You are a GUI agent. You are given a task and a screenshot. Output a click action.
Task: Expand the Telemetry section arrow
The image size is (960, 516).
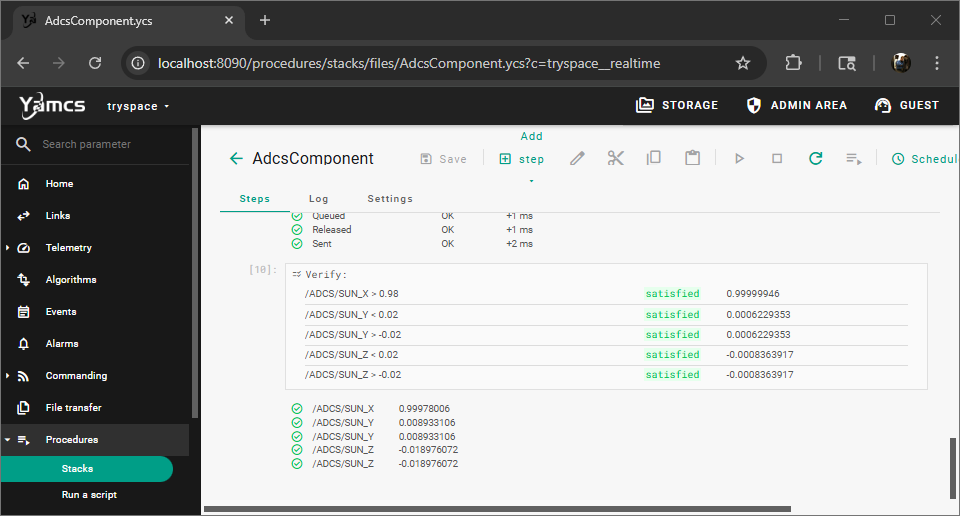click(x=7, y=248)
